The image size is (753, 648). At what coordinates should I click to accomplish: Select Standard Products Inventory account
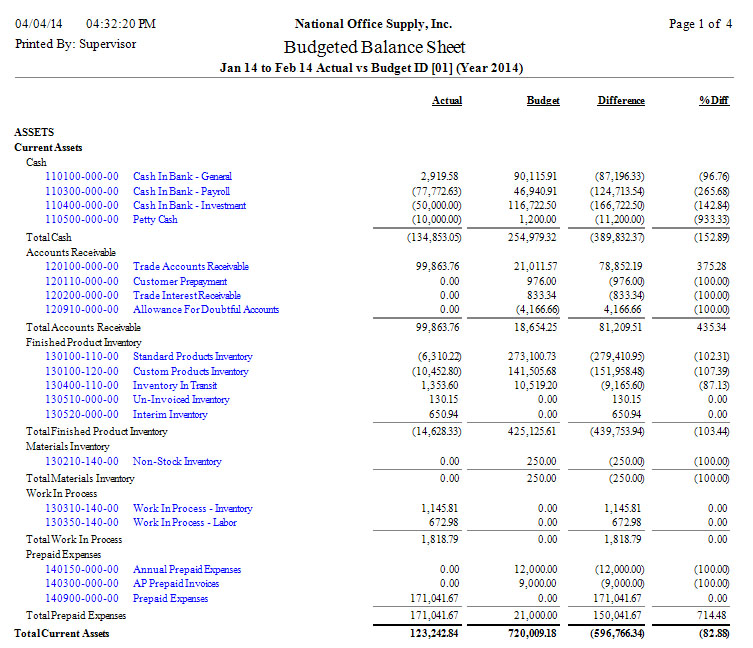point(193,357)
